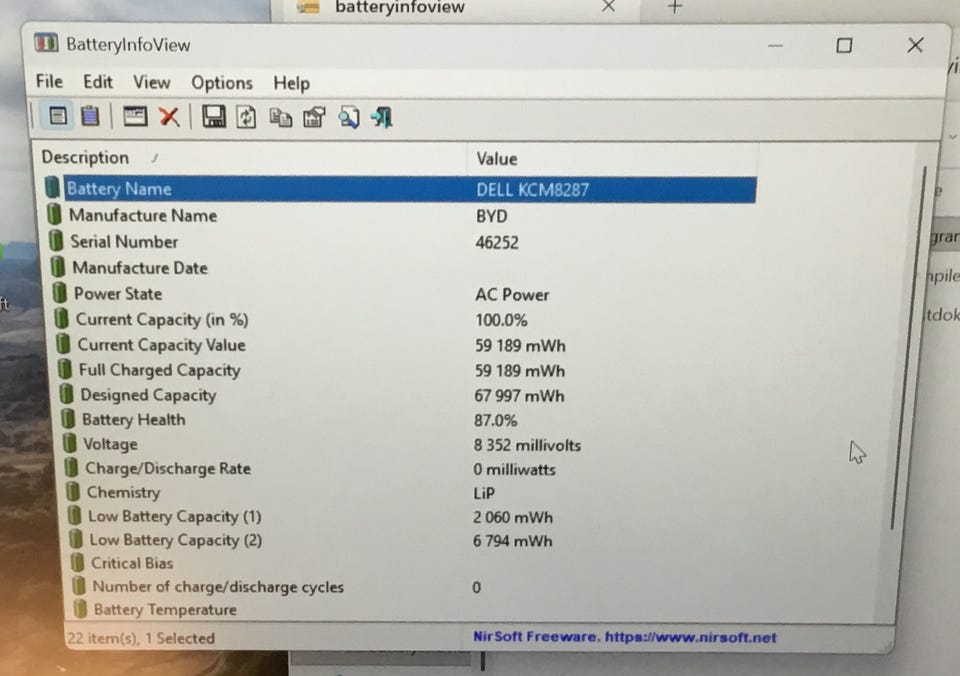Click the 0 milliwatts value

click(x=514, y=470)
